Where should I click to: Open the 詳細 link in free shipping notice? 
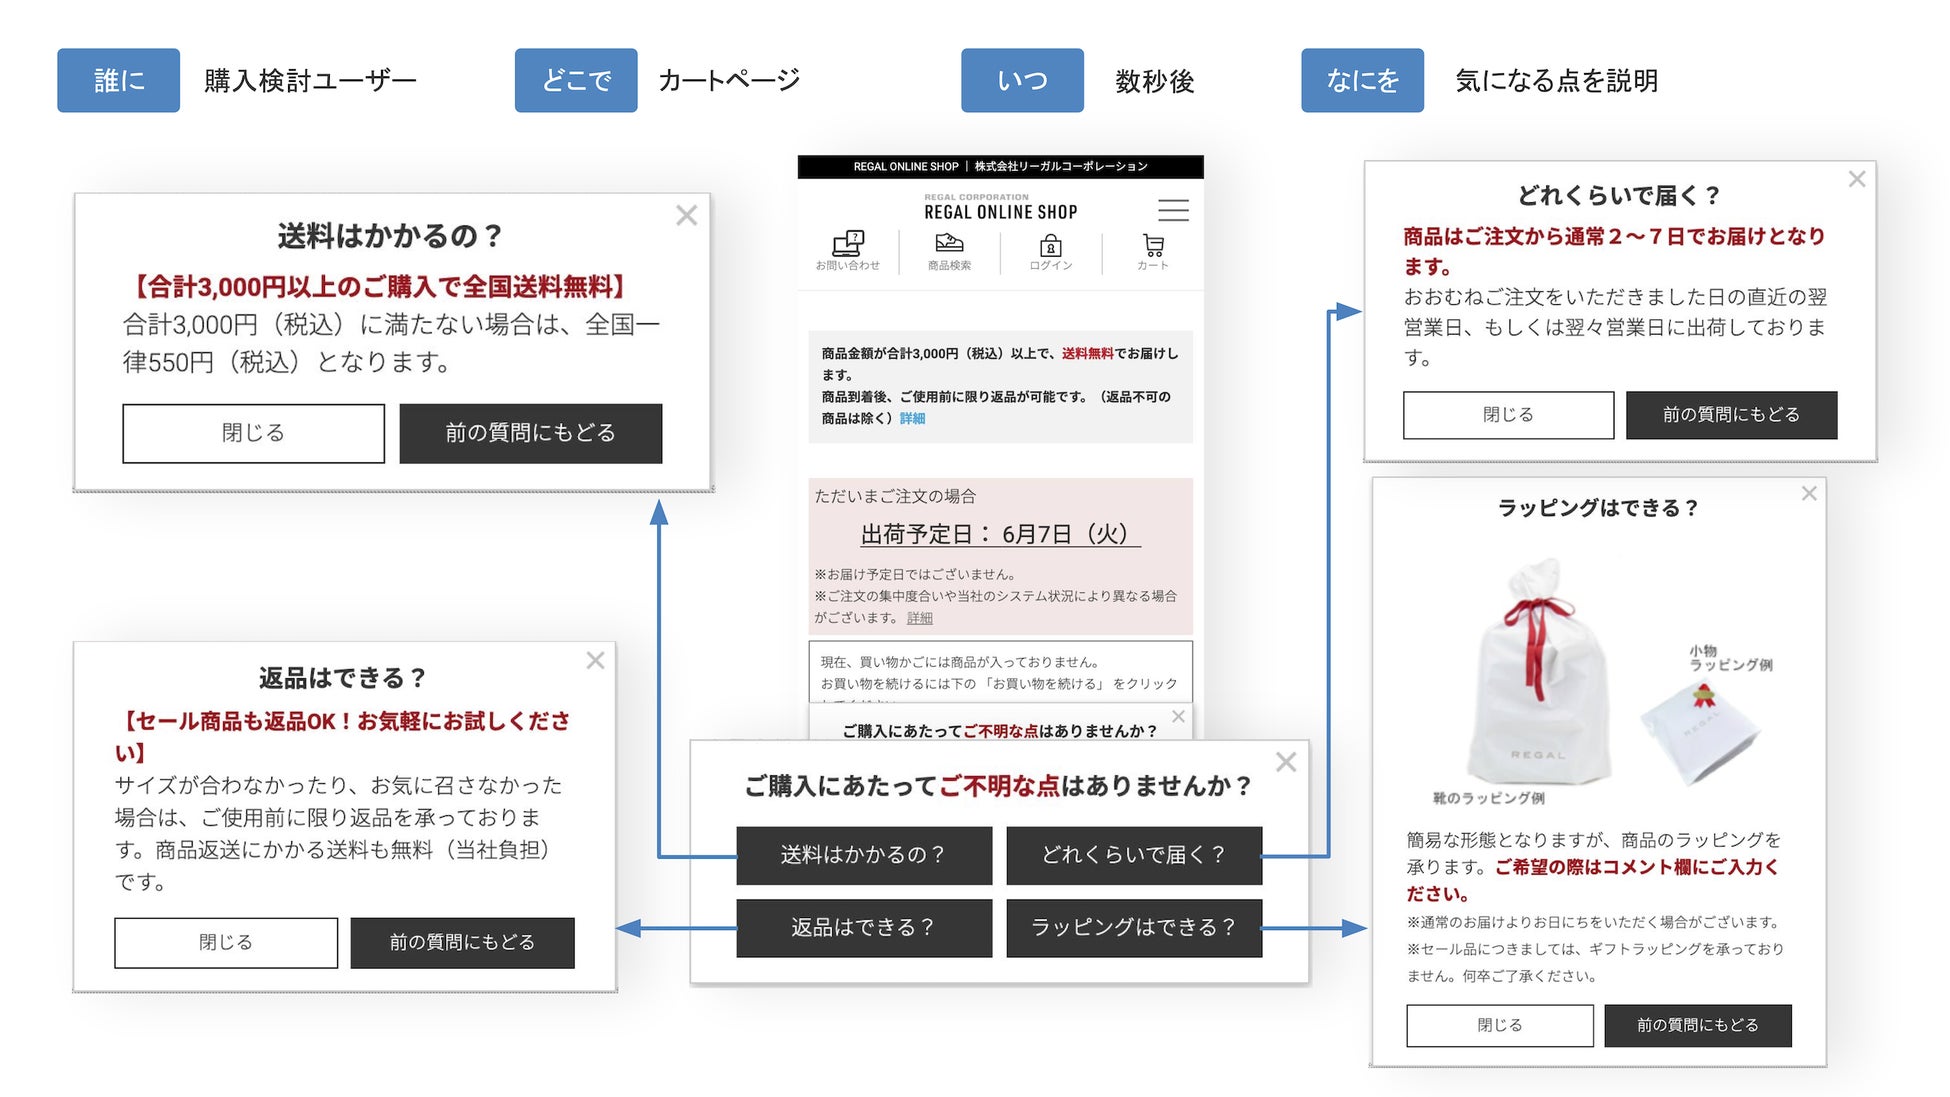pos(912,419)
